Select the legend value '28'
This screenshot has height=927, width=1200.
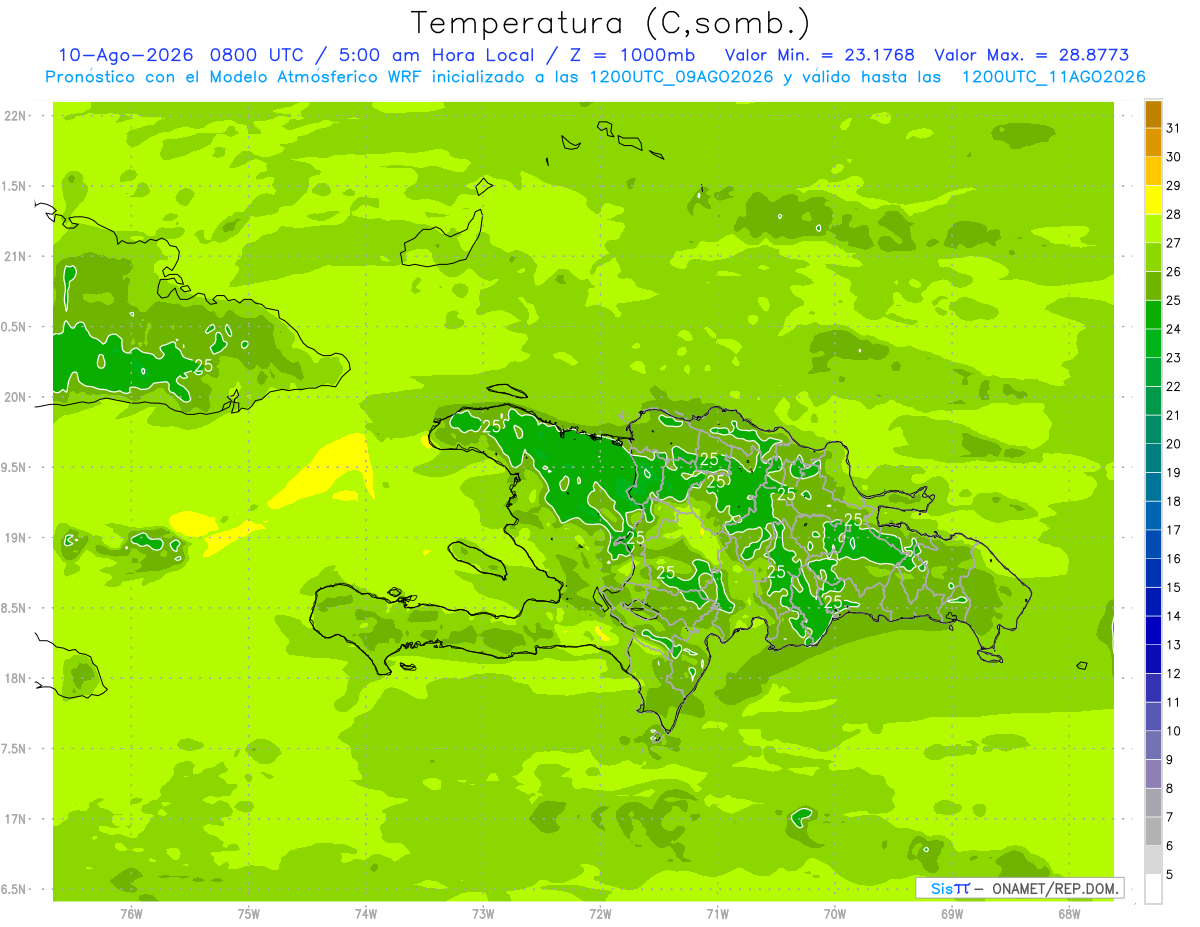1174,214
